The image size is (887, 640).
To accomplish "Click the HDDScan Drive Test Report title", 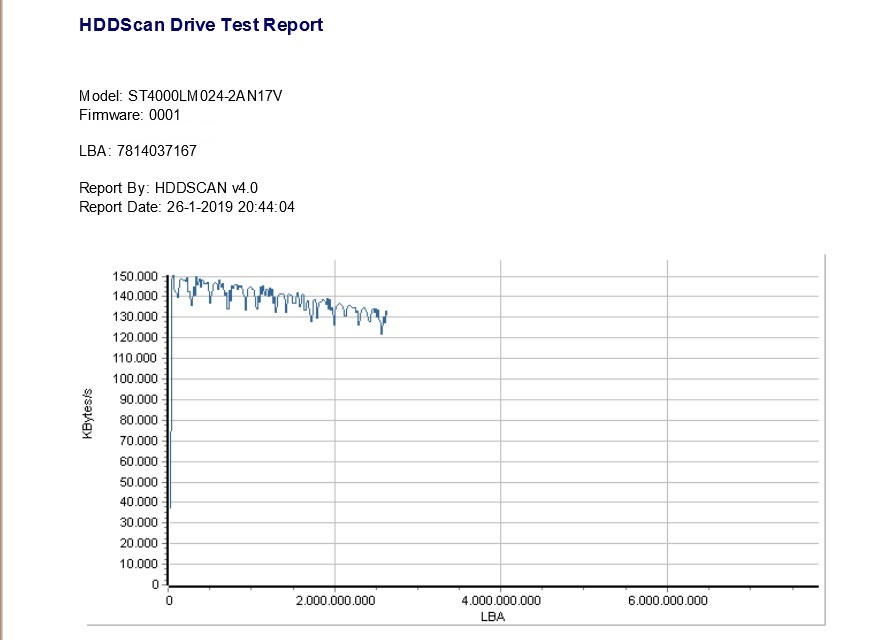I will (201, 25).
